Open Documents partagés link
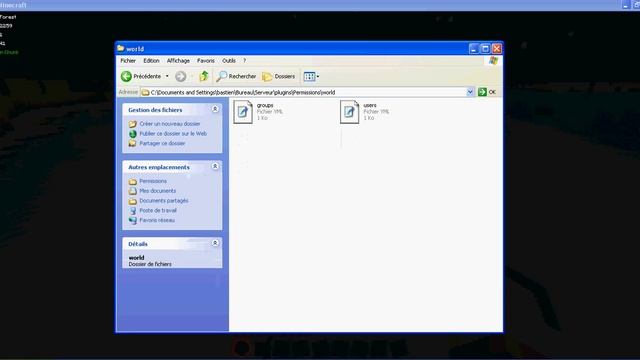This screenshot has width=640, height=360. pos(164,200)
